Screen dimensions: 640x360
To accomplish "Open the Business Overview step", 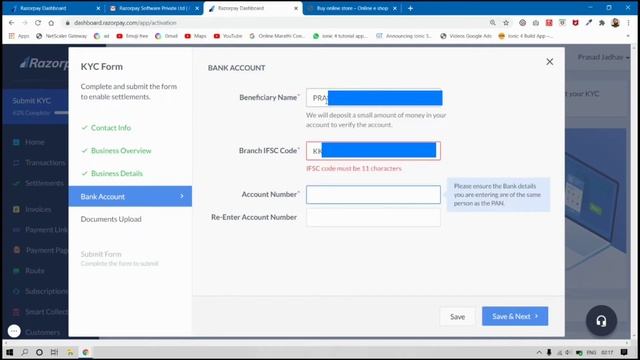I will point(121,151).
